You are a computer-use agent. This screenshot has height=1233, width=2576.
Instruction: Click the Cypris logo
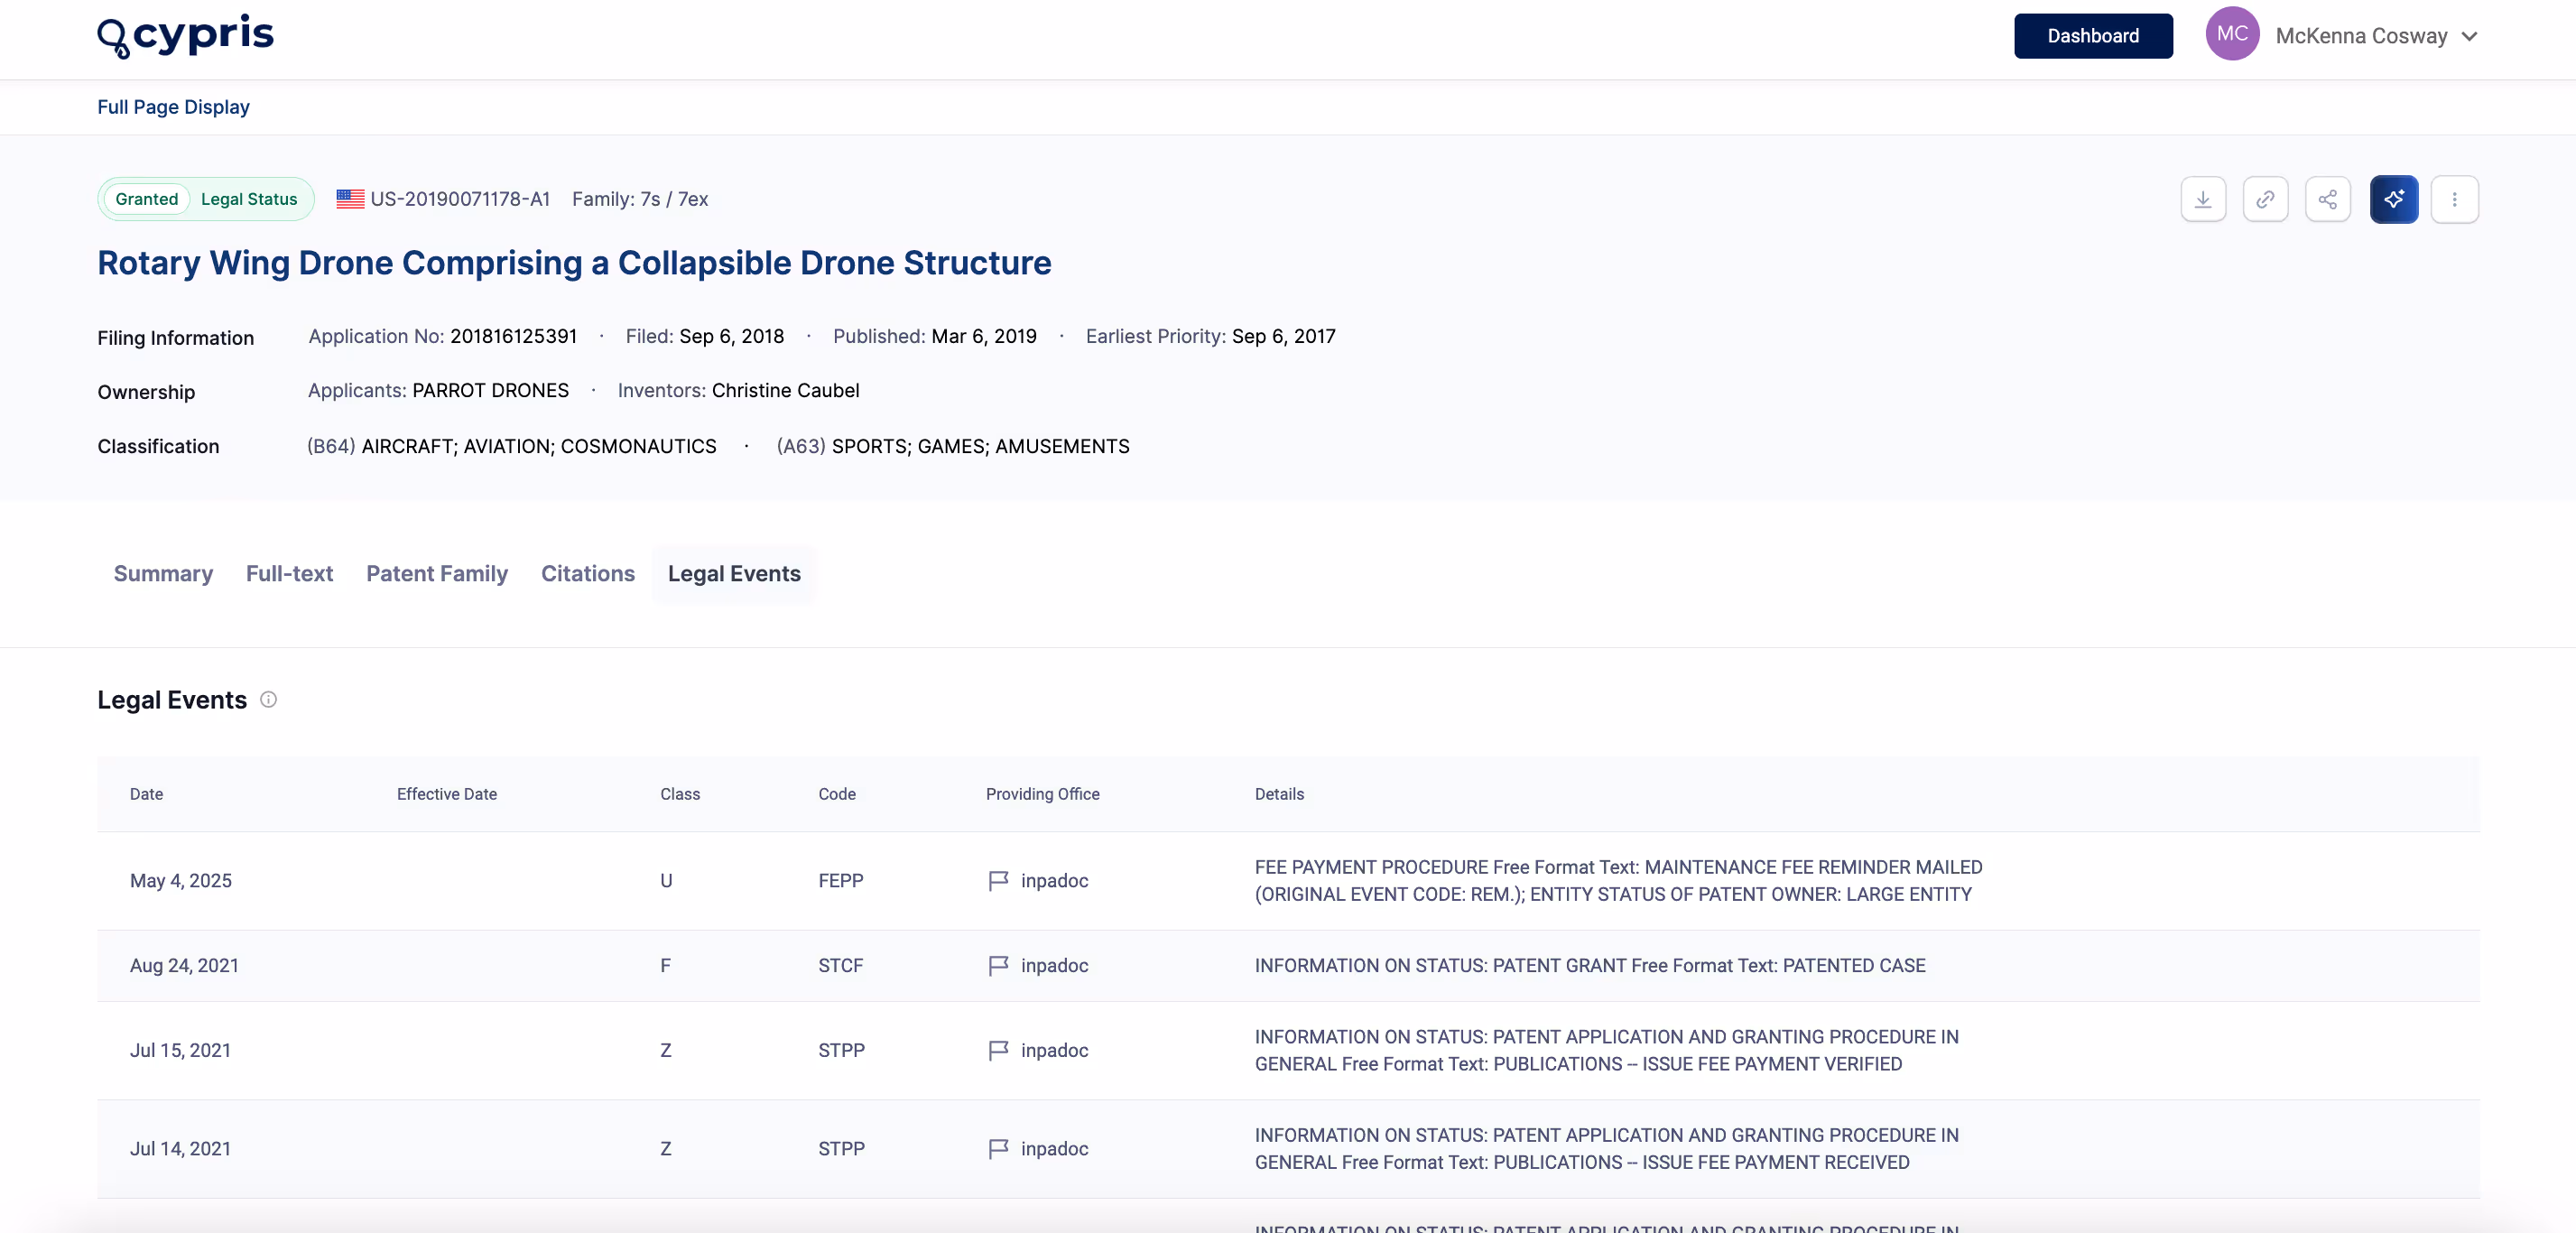point(185,37)
